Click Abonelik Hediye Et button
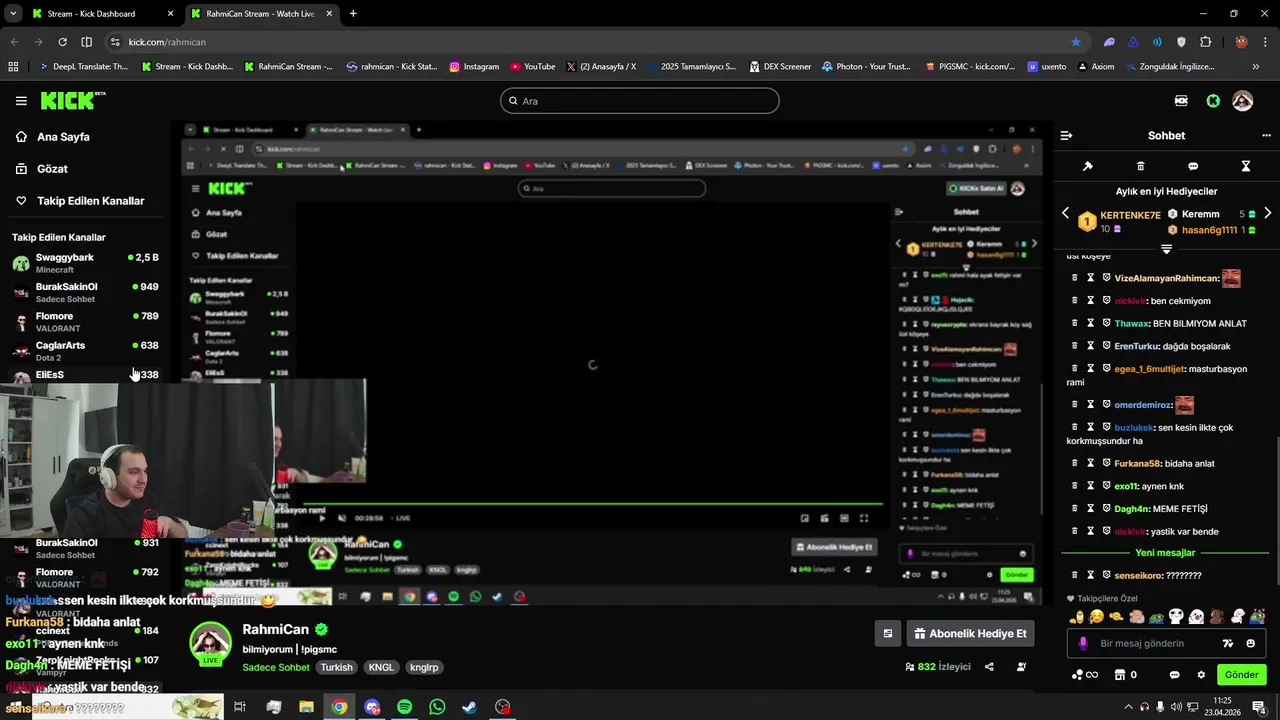Viewport: 1280px width, 720px height. (970, 633)
